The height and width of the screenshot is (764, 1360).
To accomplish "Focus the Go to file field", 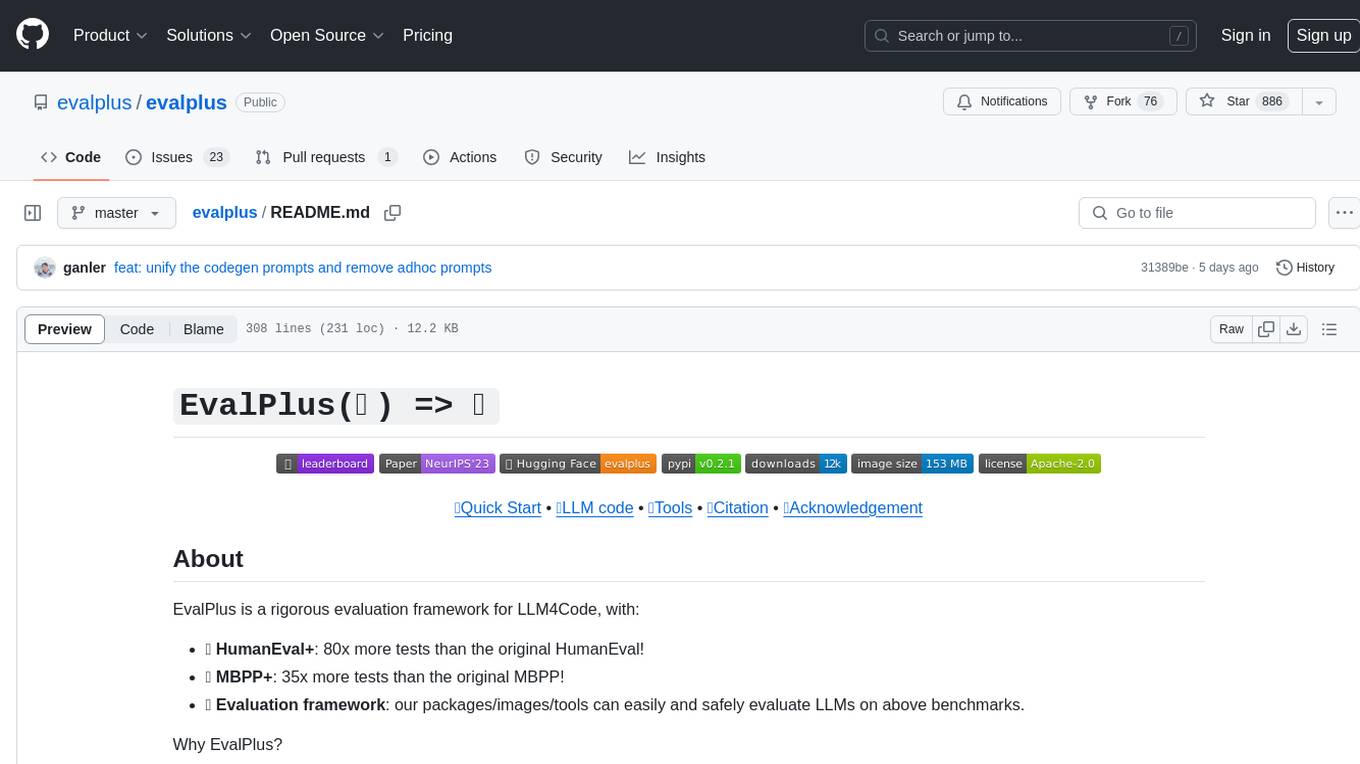I will point(1197,213).
